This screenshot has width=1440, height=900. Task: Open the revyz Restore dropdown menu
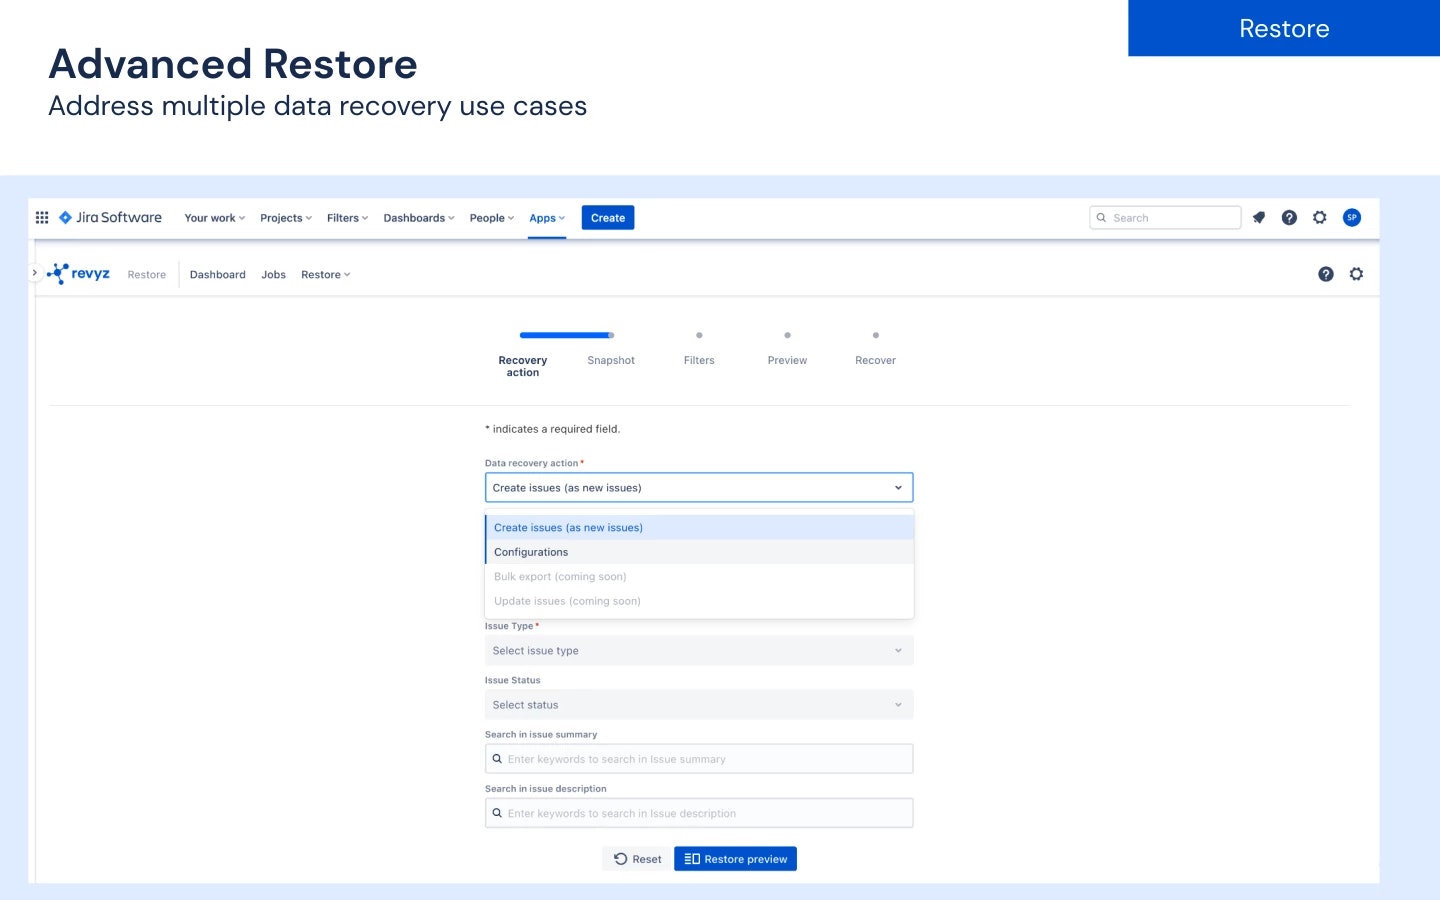point(326,275)
